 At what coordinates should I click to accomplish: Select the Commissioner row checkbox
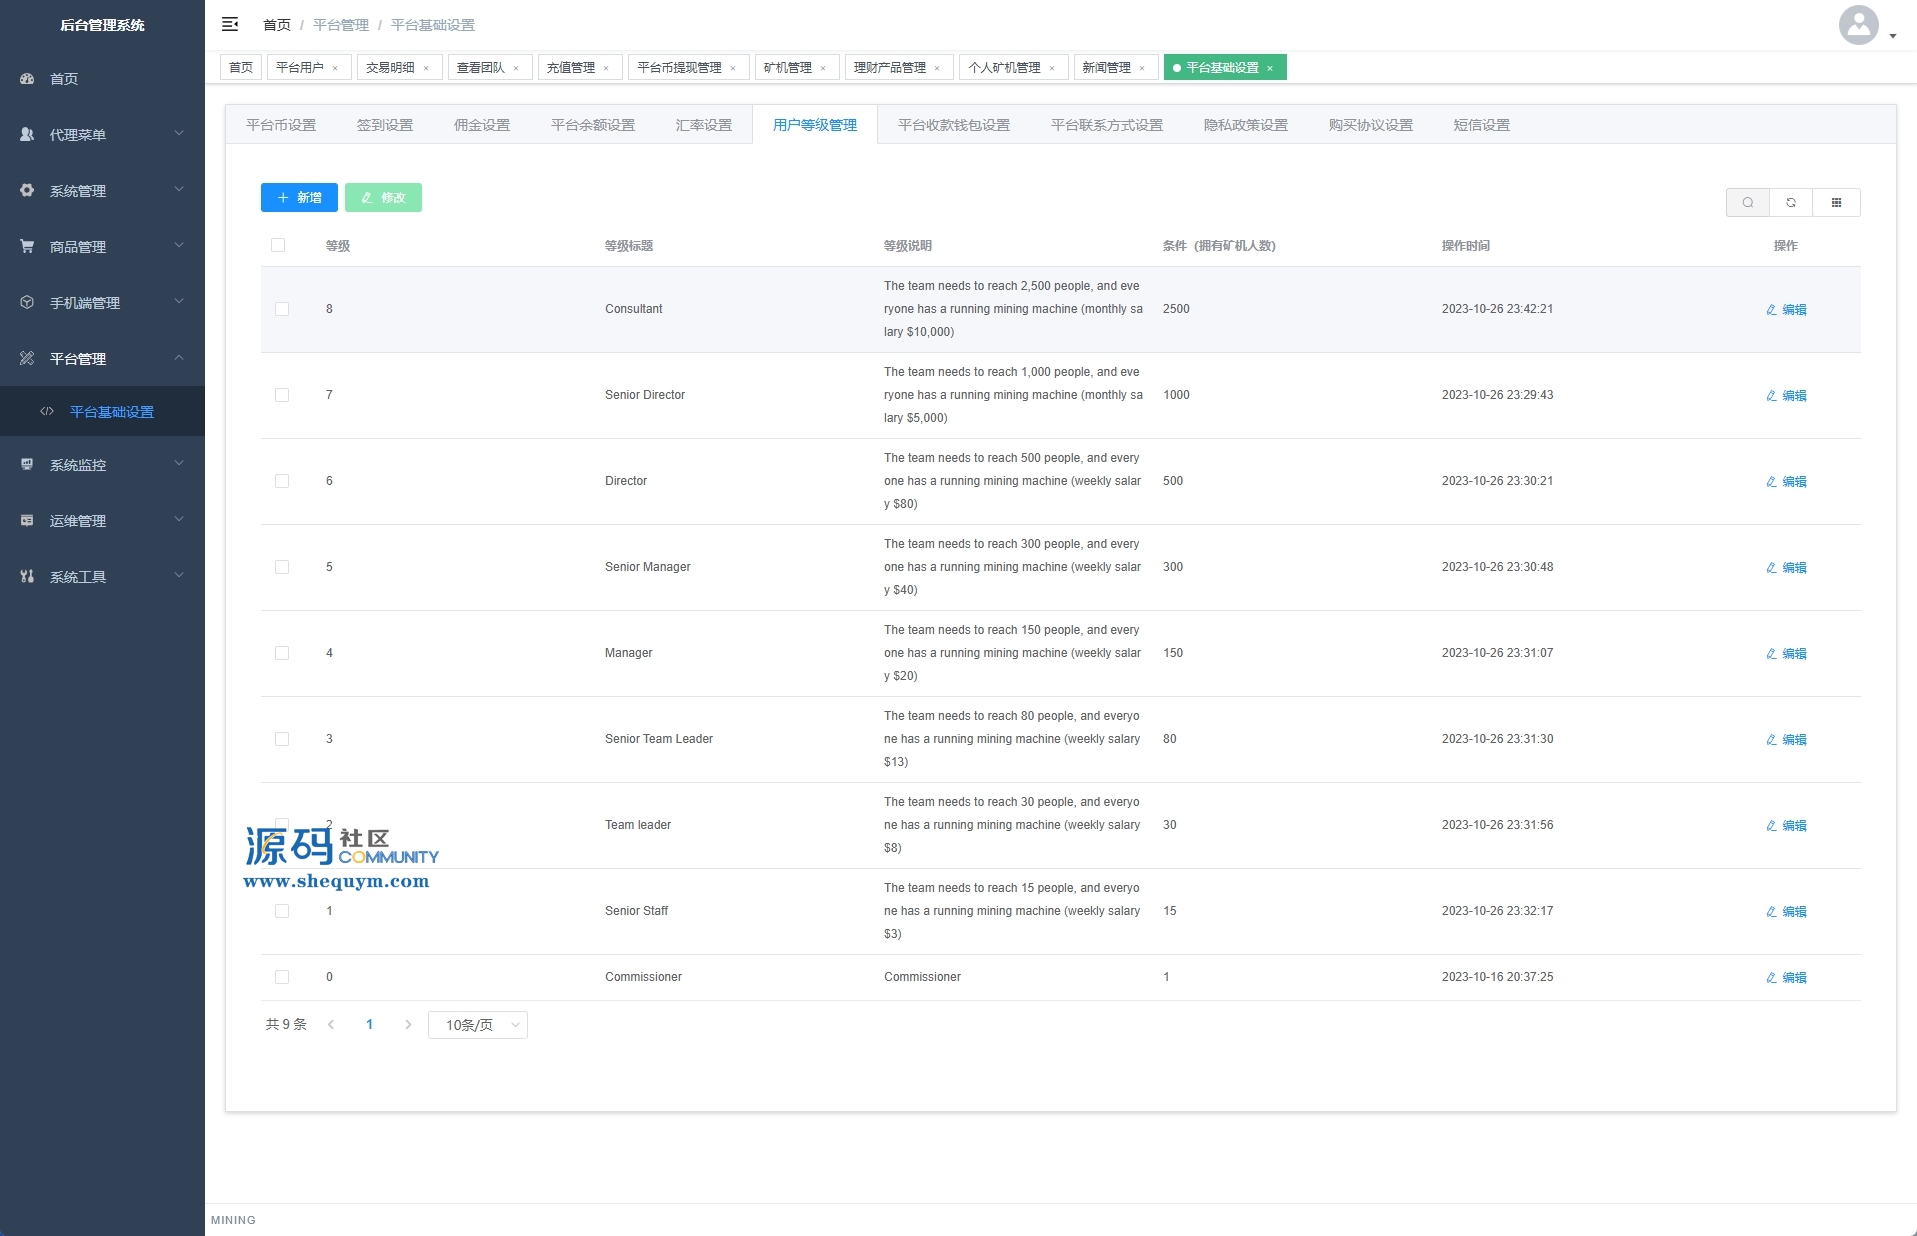(x=282, y=977)
